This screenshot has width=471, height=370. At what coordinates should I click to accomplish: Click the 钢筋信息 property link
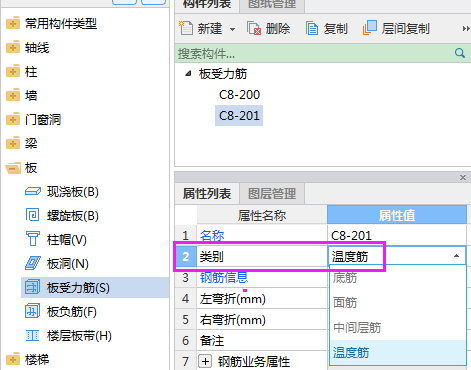[x=224, y=277]
